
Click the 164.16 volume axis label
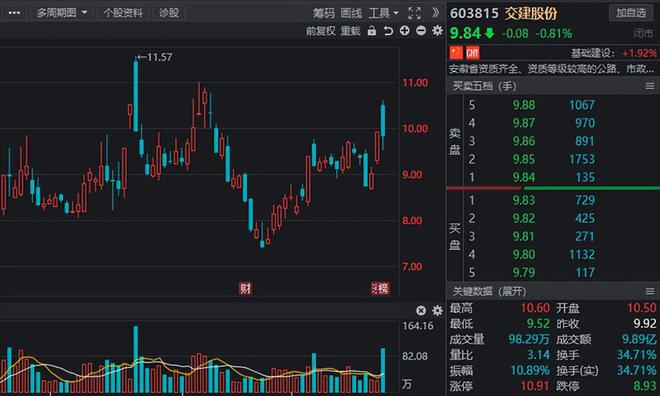[418, 326]
